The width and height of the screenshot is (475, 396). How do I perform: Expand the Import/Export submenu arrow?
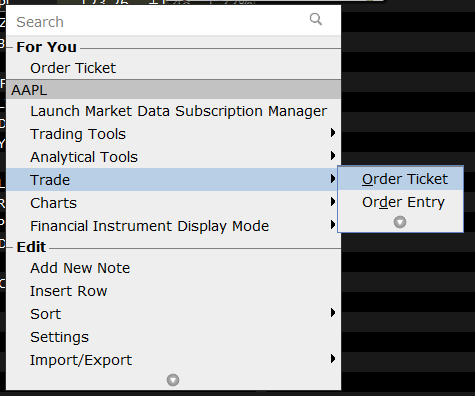coord(333,359)
